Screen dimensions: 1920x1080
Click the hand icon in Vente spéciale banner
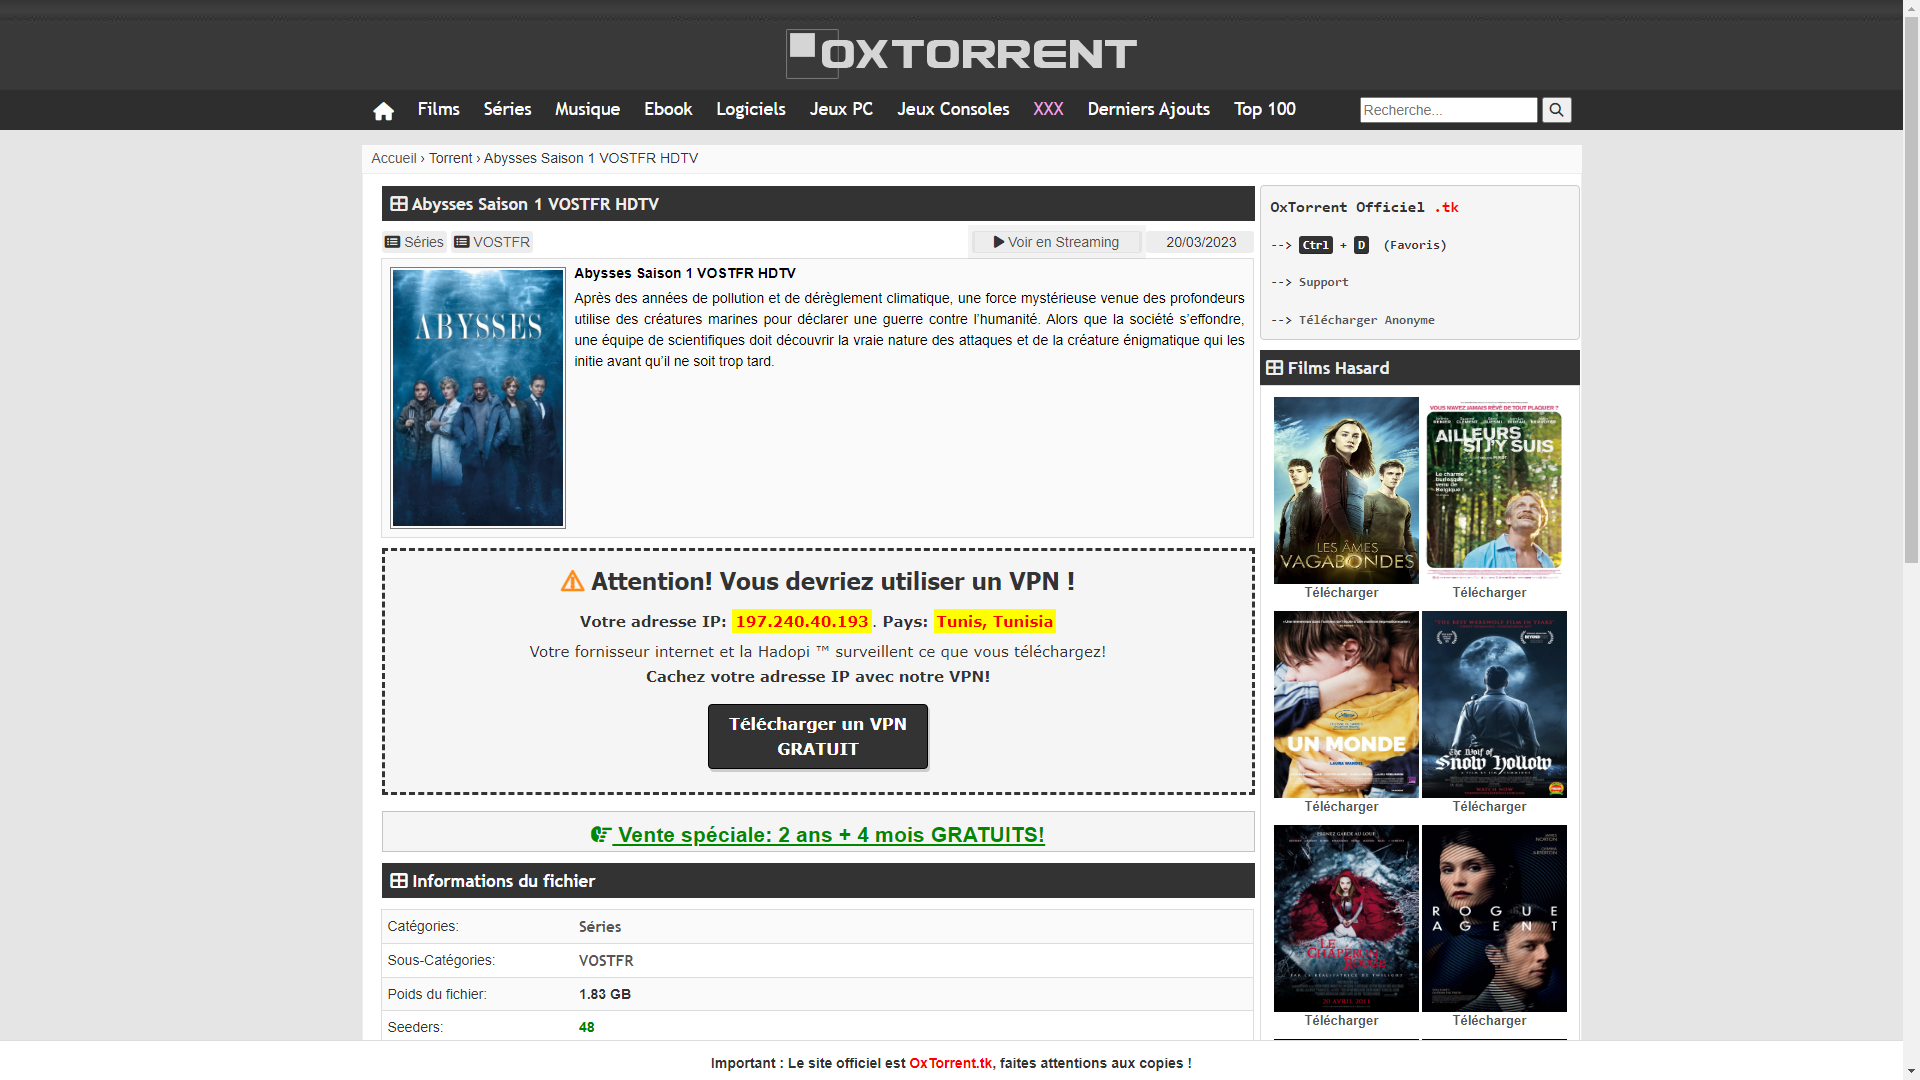tap(600, 835)
